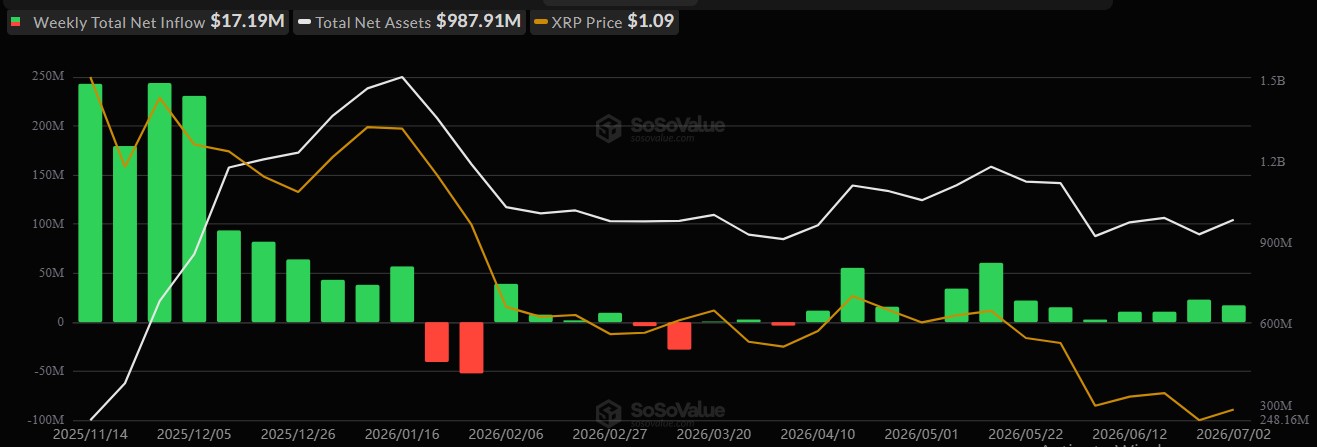
Task: Click the $17.19M net inflow value
Action: tap(246, 22)
